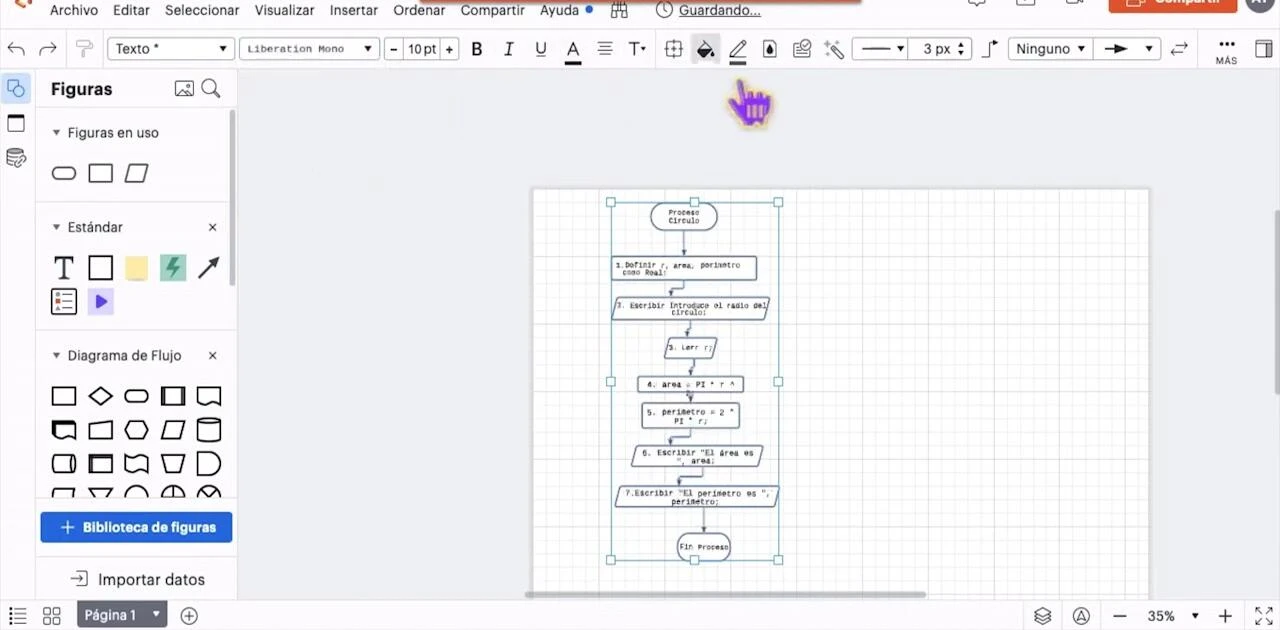Open the 35% zoom level dropdown
This screenshot has height=630, width=1280.
point(1172,616)
